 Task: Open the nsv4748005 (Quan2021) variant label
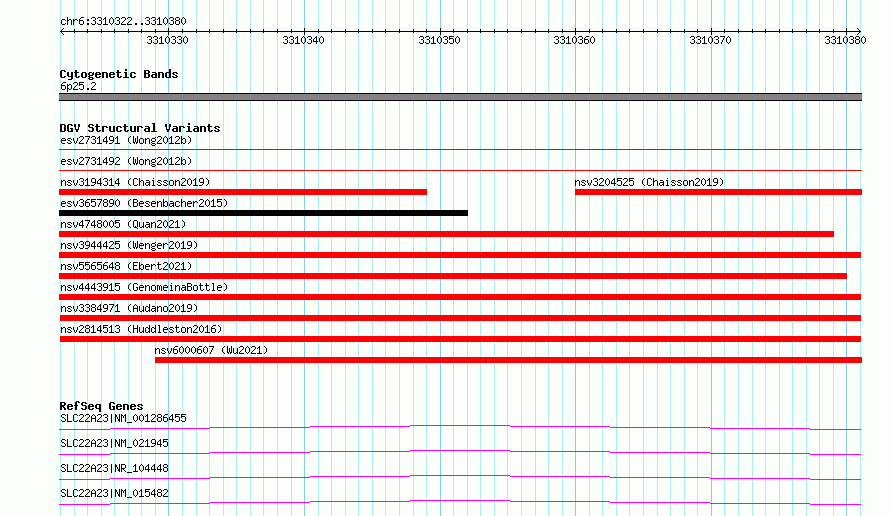[123, 224]
